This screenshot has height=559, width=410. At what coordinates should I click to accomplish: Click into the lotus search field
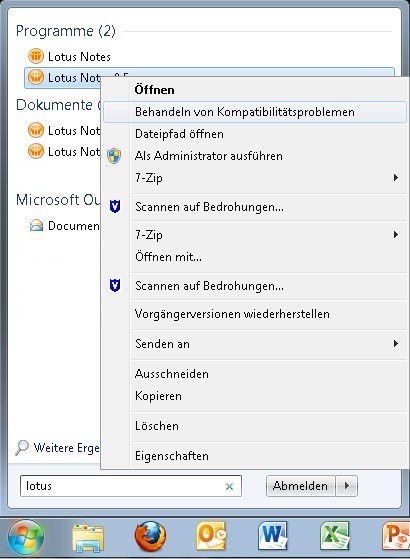point(121,486)
